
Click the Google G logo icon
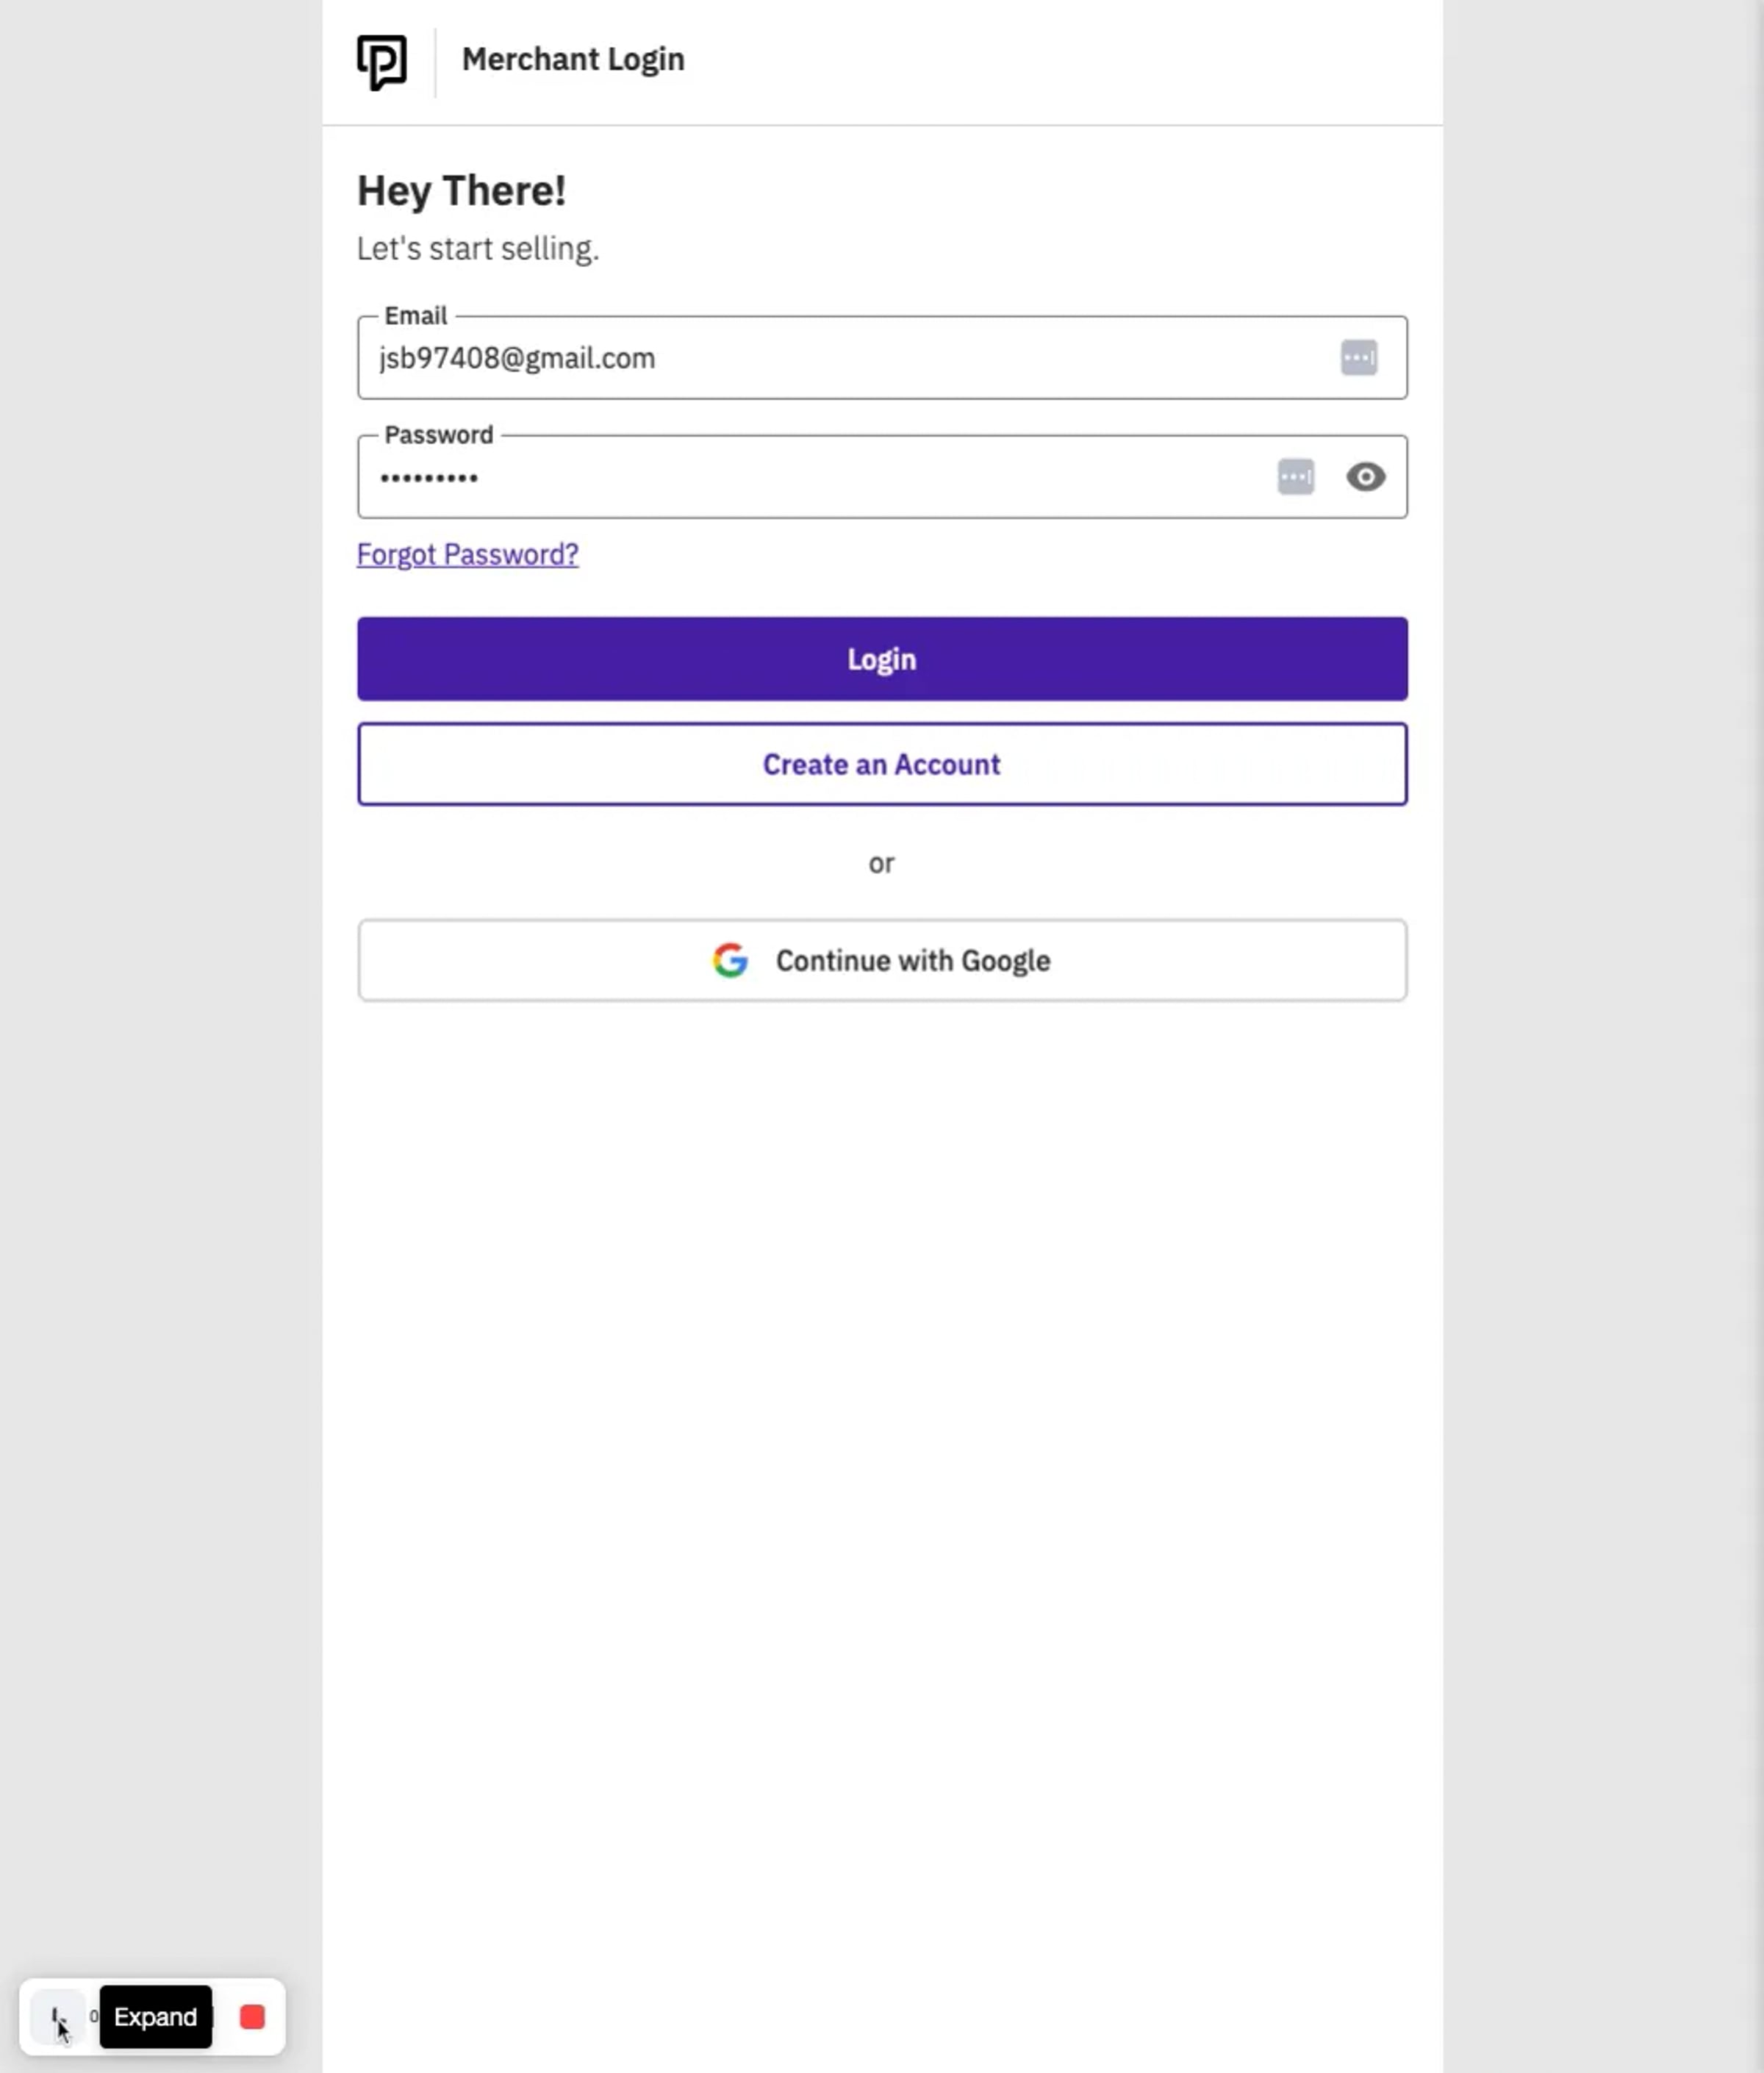(x=730, y=960)
